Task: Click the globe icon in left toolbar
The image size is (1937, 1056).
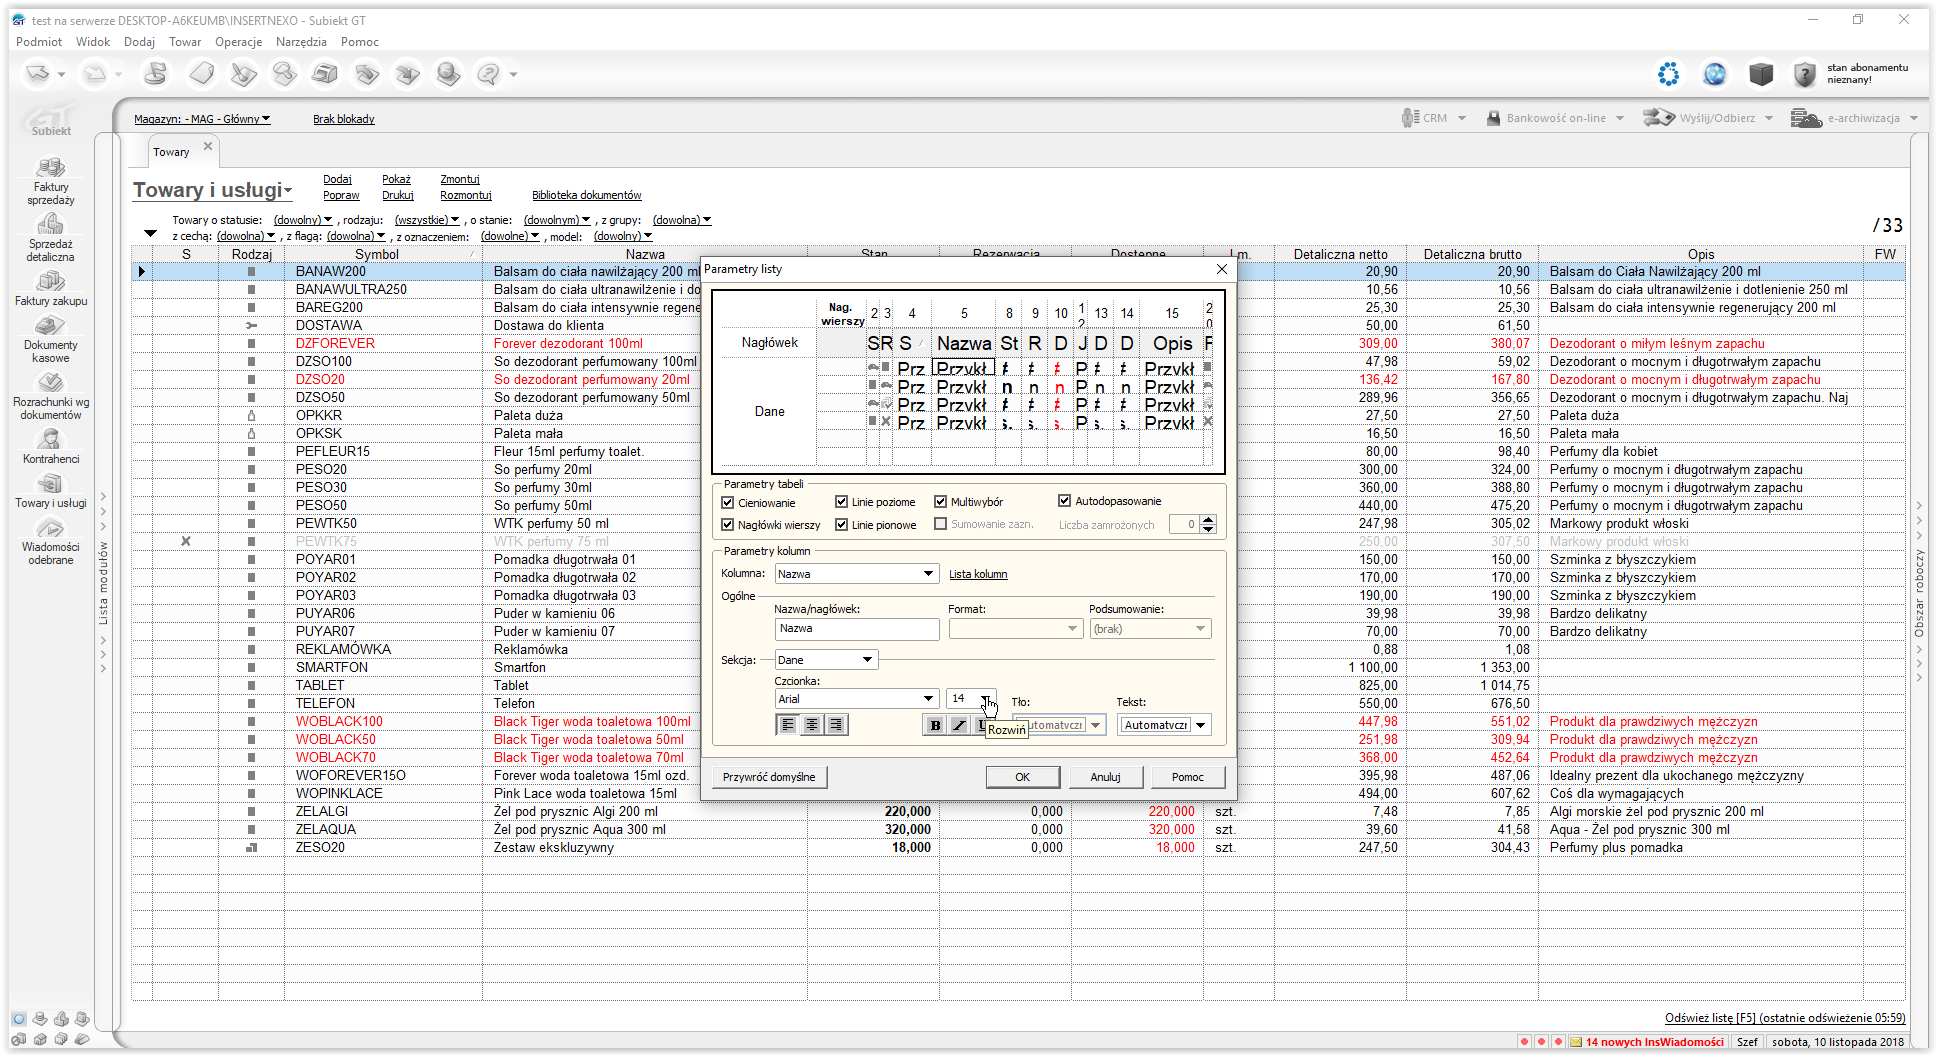Action: coord(448,73)
